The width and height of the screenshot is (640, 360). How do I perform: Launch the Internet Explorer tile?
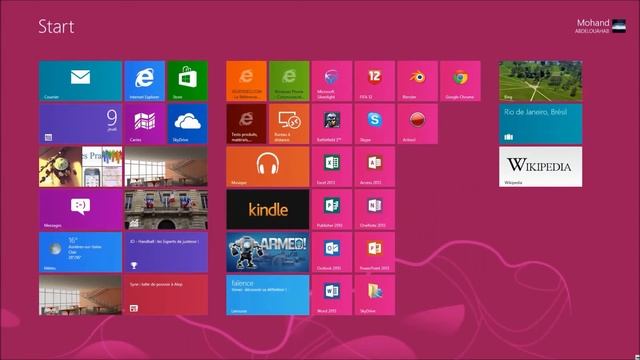144,81
